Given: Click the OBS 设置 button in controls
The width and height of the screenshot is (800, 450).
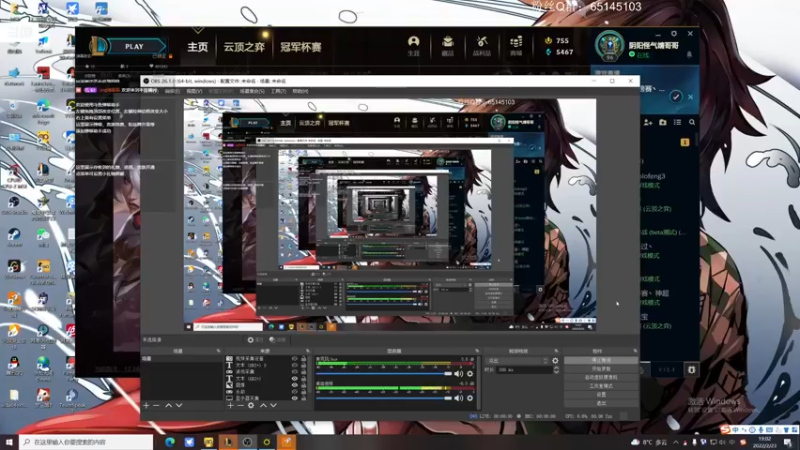Looking at the screenshot, I should point(601,394).
